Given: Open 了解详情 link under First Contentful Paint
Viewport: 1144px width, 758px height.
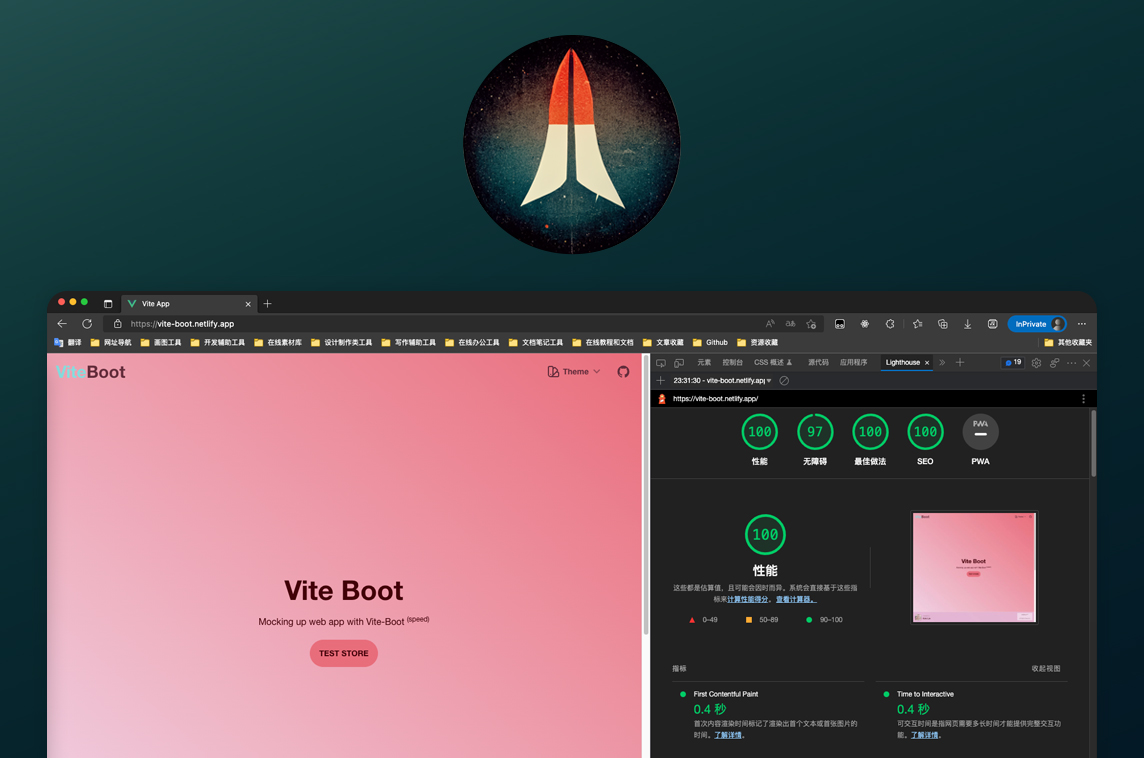Looking at the screenshot, I should [x=727, y=735].
